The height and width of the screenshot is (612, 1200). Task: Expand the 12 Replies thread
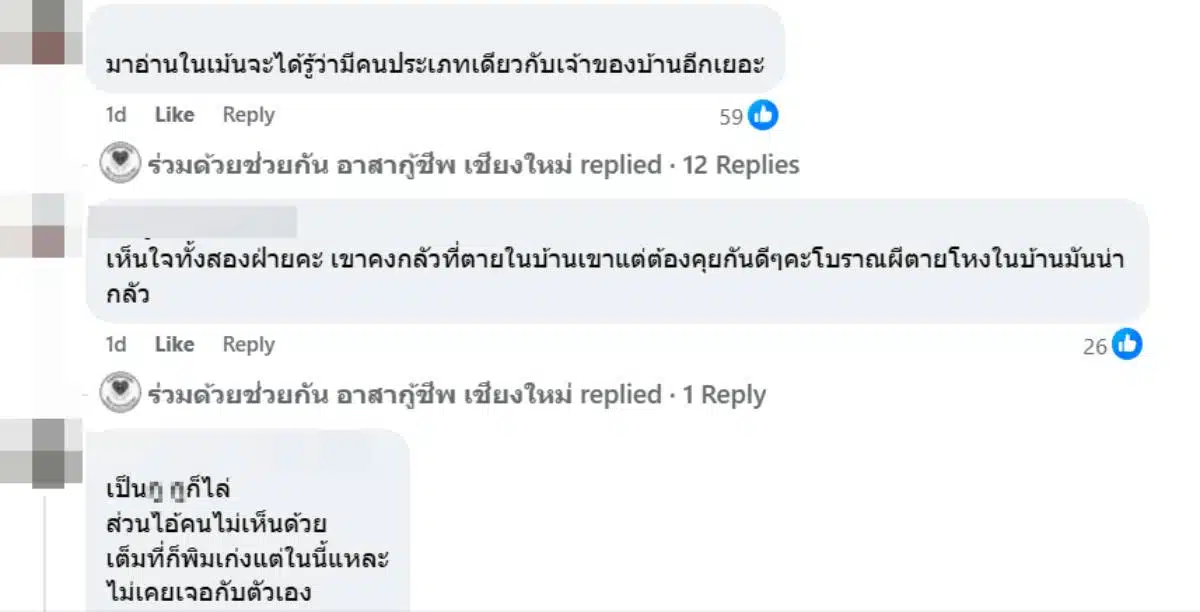pyautogui.click(x=740, y=165)
